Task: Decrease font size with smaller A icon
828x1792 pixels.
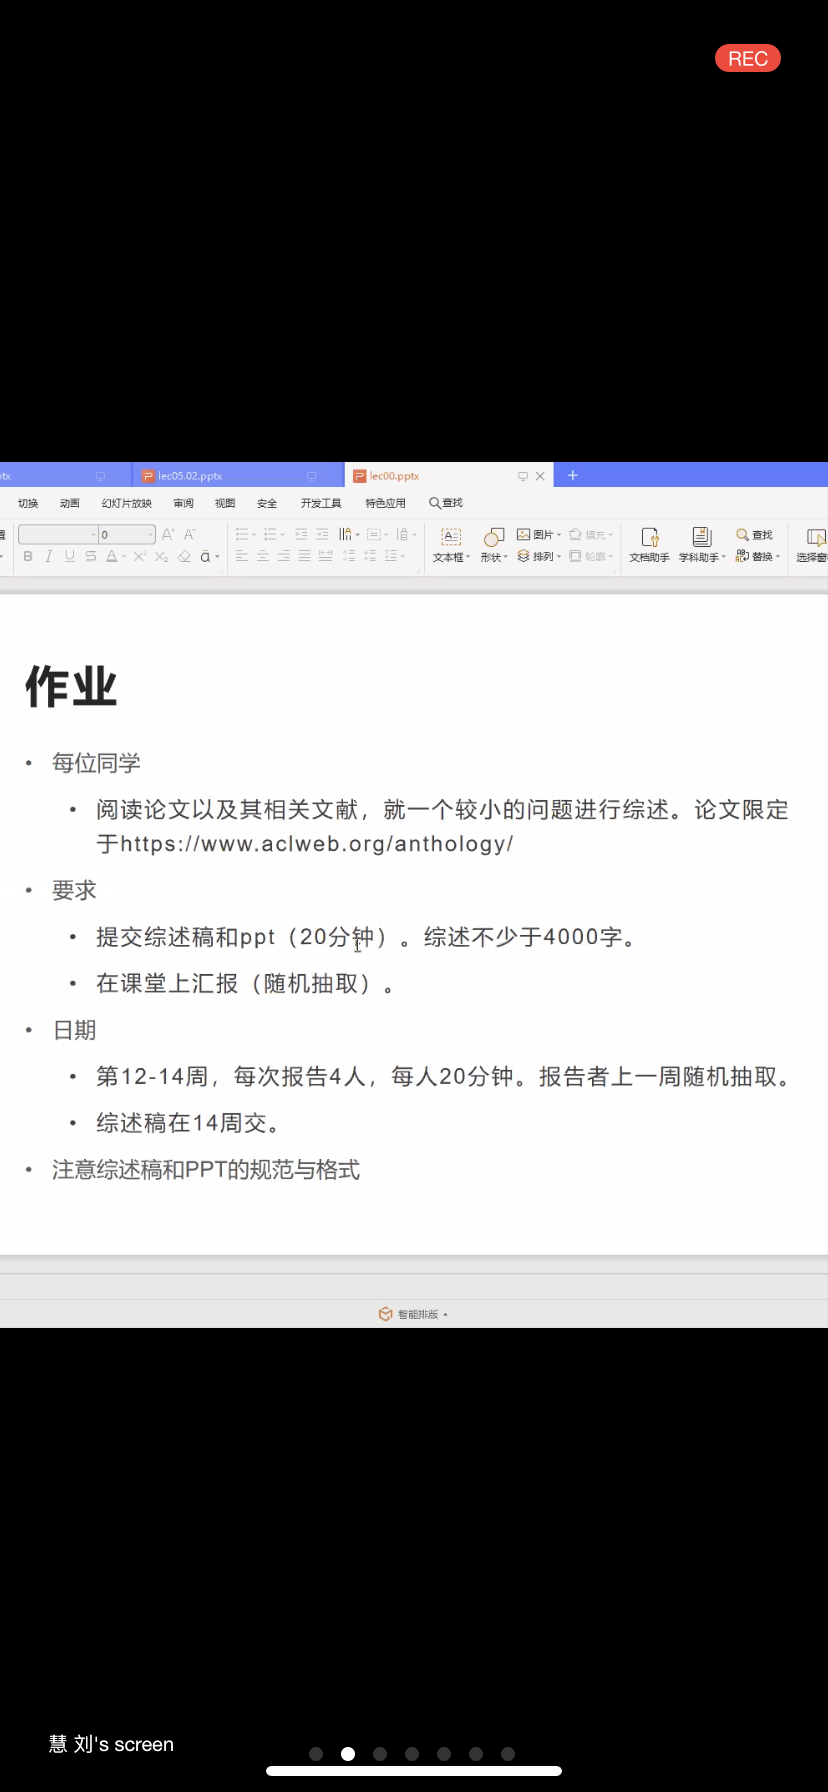Action: (190, 534)
